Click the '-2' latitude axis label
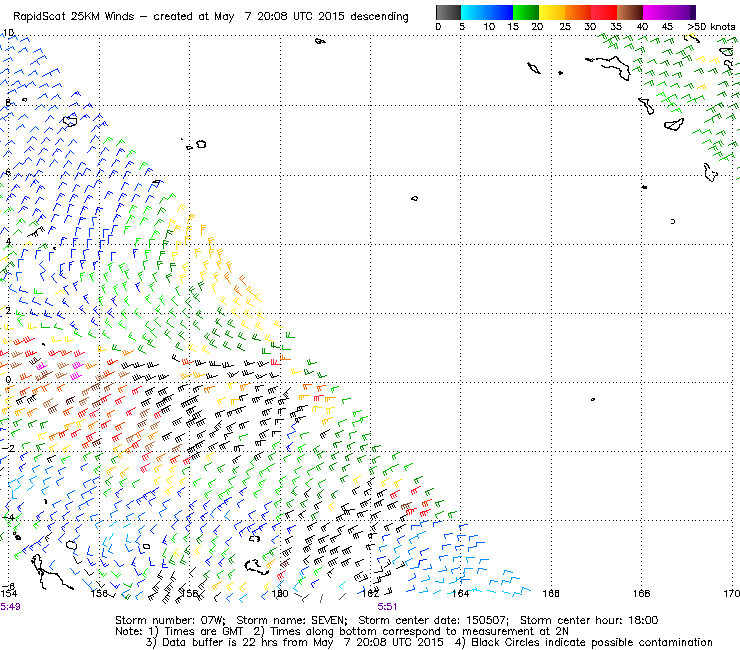740x650 pixels. coord(8,448)
